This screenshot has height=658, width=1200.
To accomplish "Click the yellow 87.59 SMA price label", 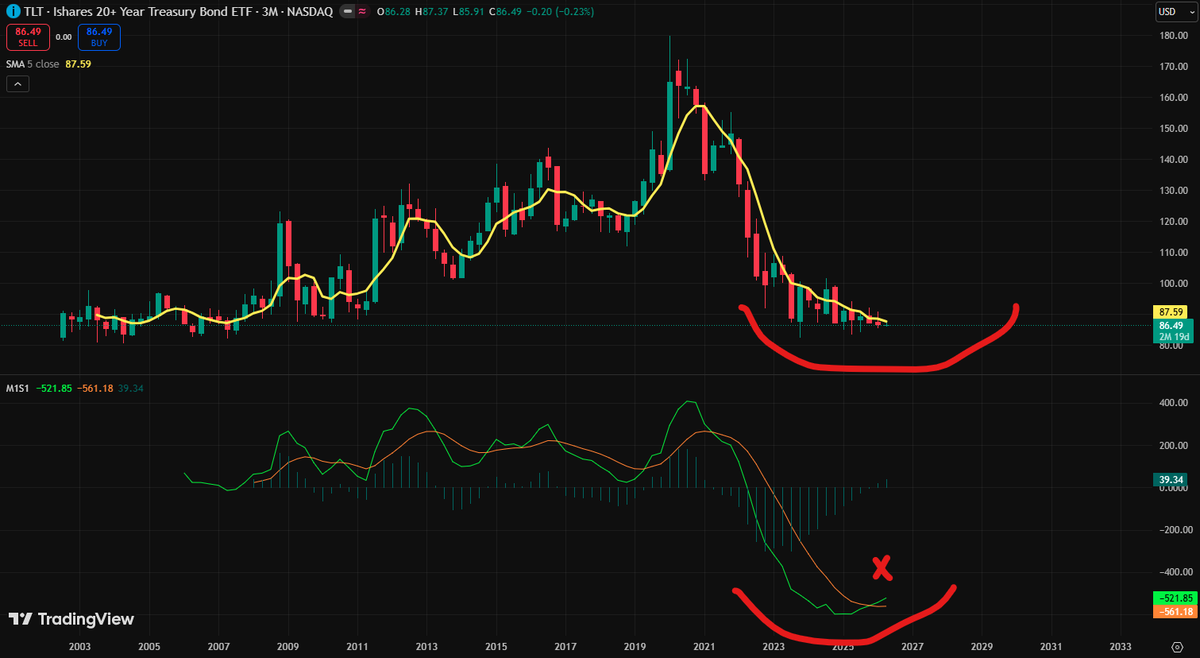I will click(1171, 313).
